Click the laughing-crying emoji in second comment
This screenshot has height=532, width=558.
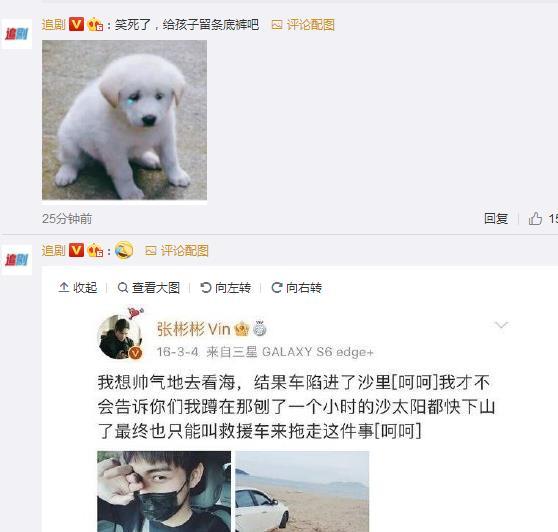[x=124, y=250]
